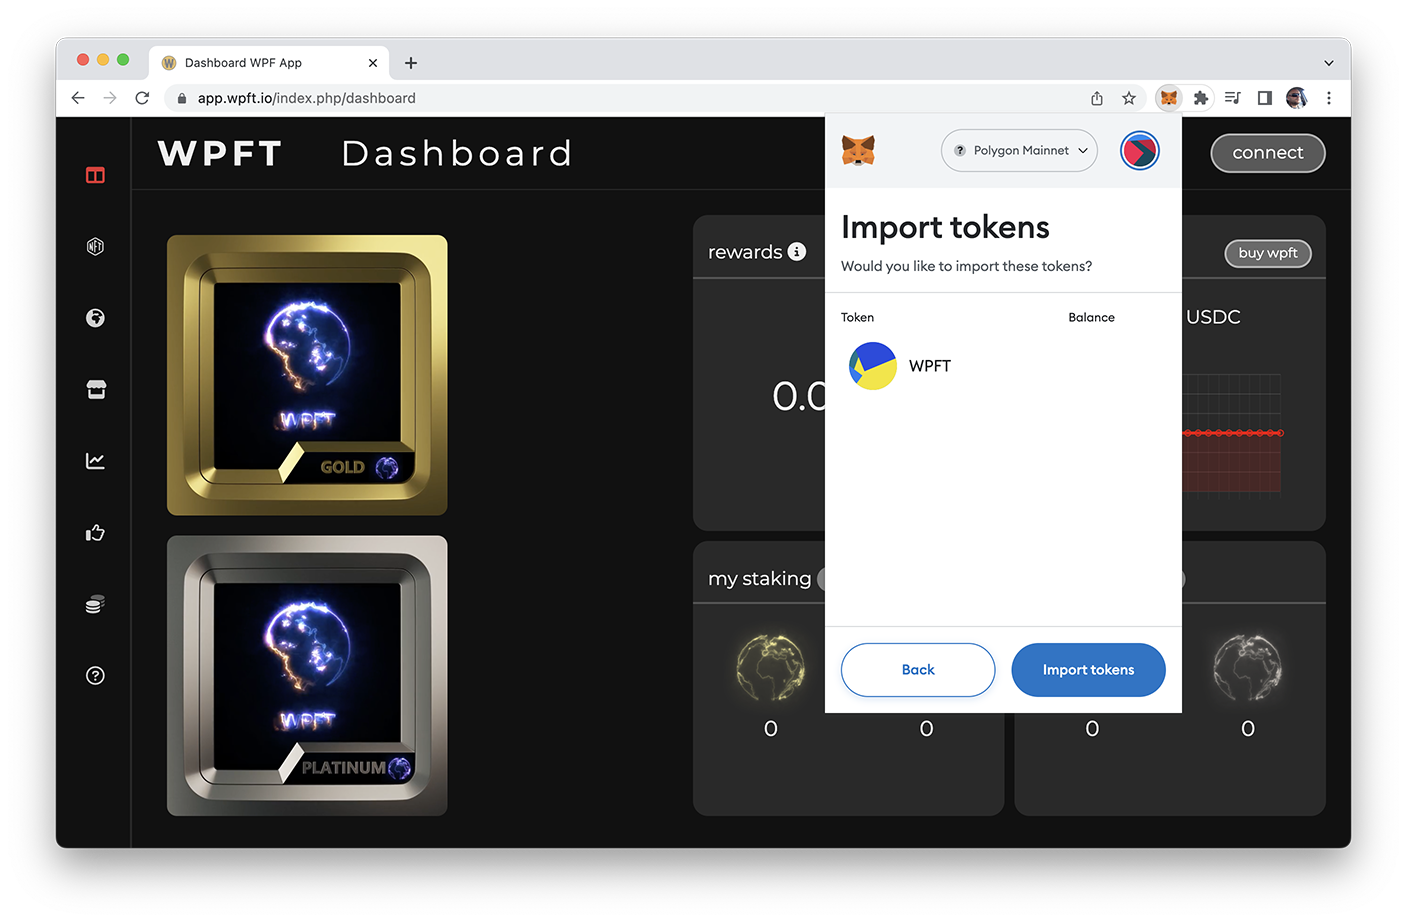Click the silver globe staking icon
The image size is (1407, 922).
[1247, 667]
